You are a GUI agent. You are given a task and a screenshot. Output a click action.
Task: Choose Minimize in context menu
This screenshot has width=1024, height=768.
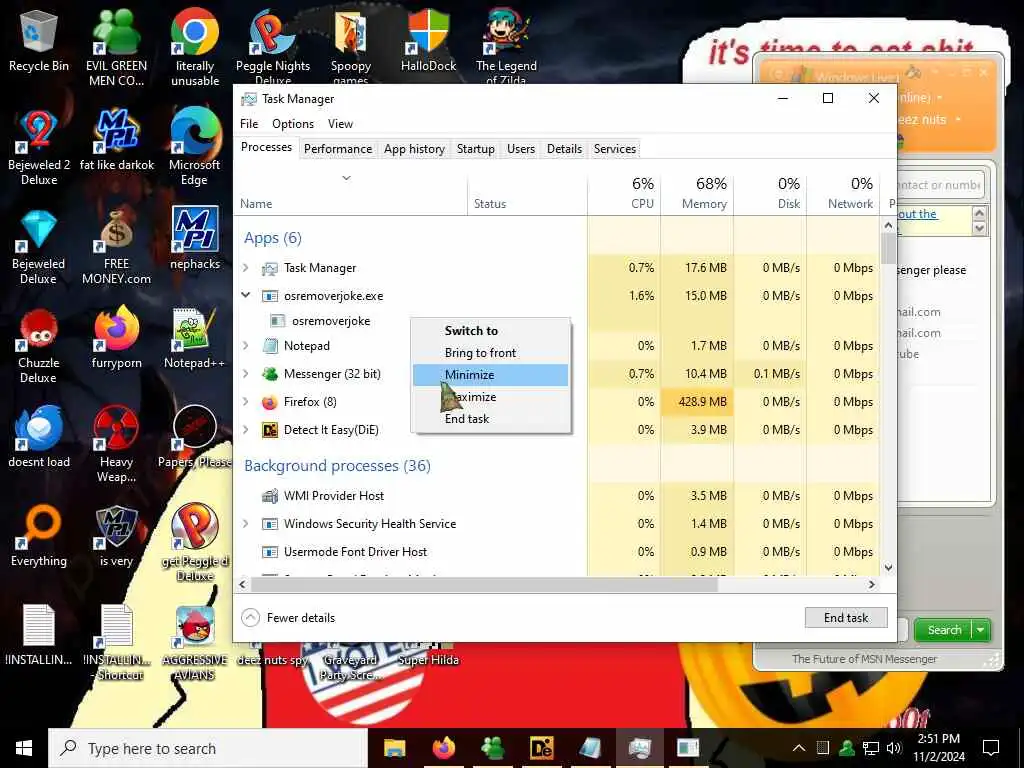(x=490, y=375)
